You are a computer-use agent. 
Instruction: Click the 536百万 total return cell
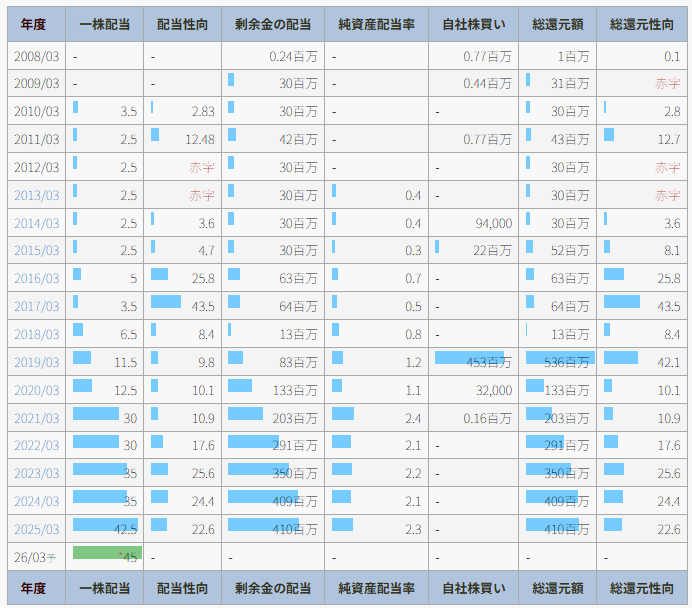click(x=558, y=361)
